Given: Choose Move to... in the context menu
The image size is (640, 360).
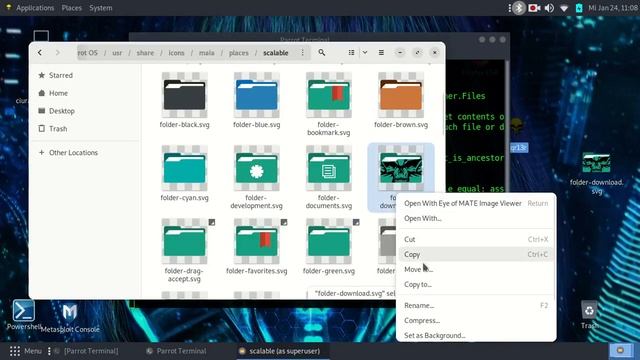Looking at the screenshot, I should 476,269.
